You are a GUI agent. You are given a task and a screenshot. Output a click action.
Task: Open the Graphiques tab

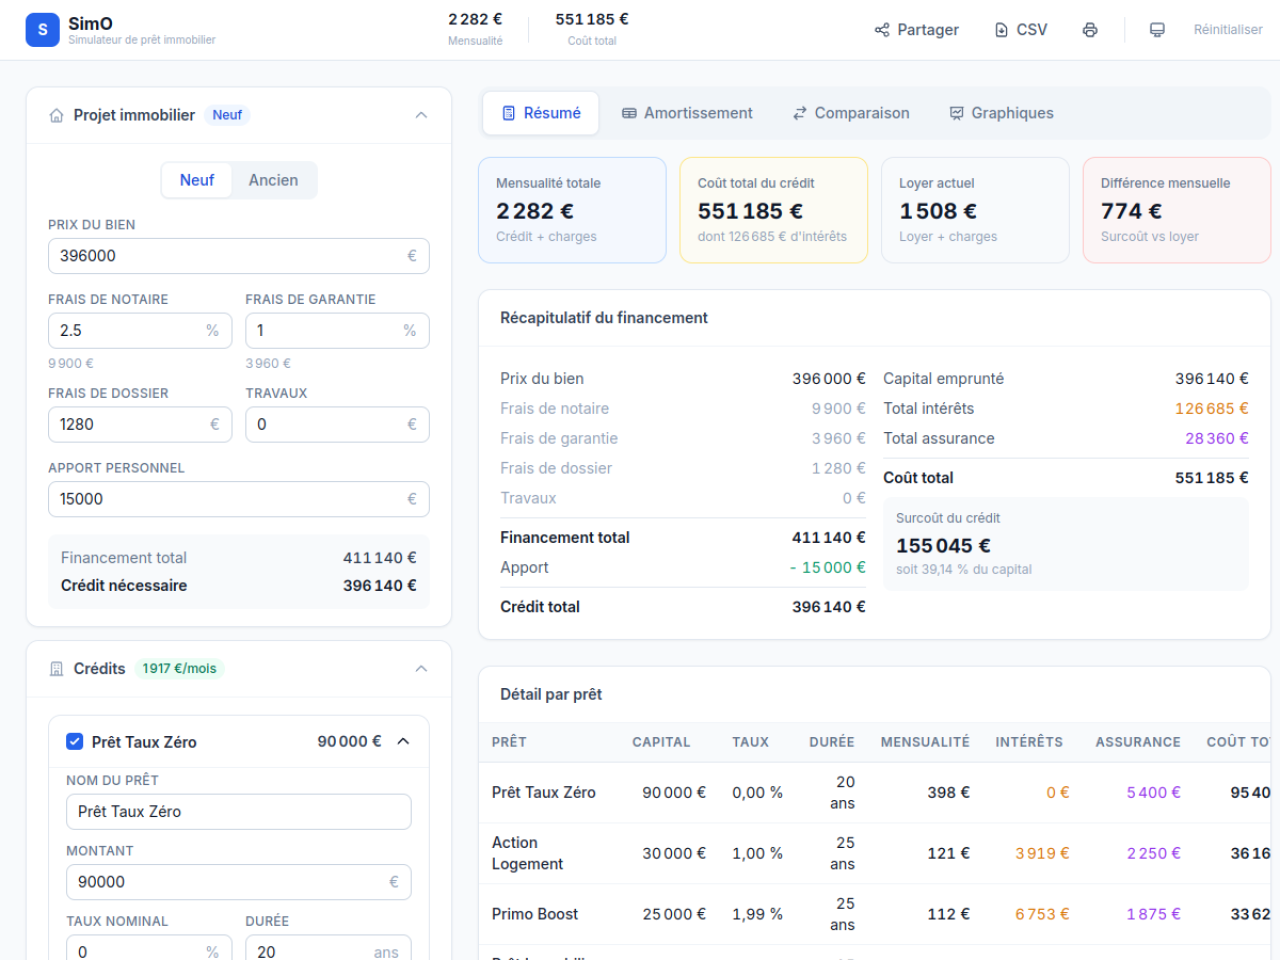point(1001,113)
